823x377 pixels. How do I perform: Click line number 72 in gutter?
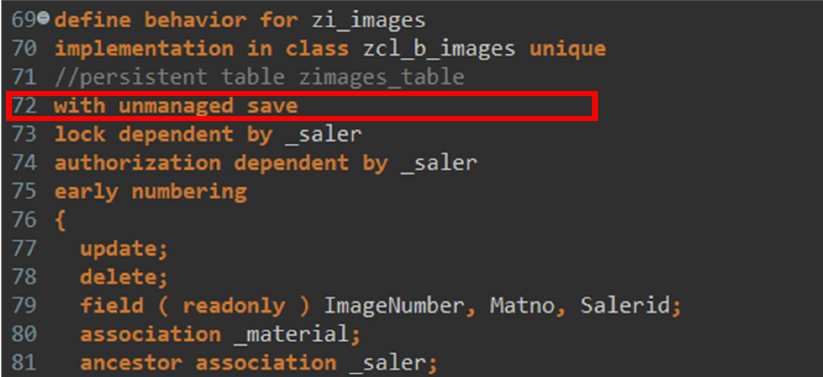click(24, 106)
